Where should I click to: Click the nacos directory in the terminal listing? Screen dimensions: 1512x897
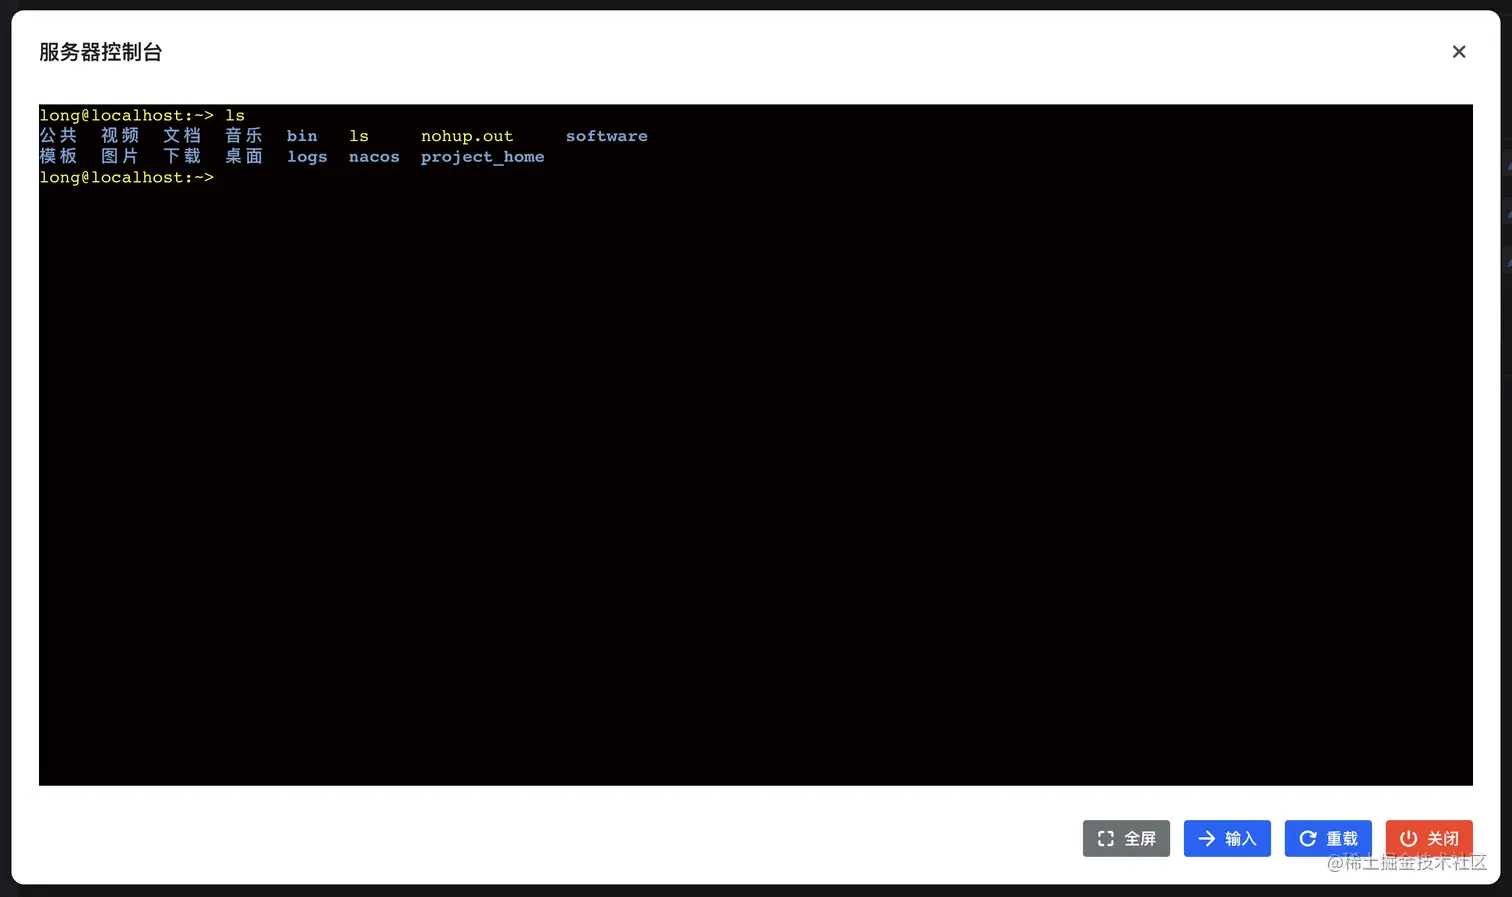(373, 156)
